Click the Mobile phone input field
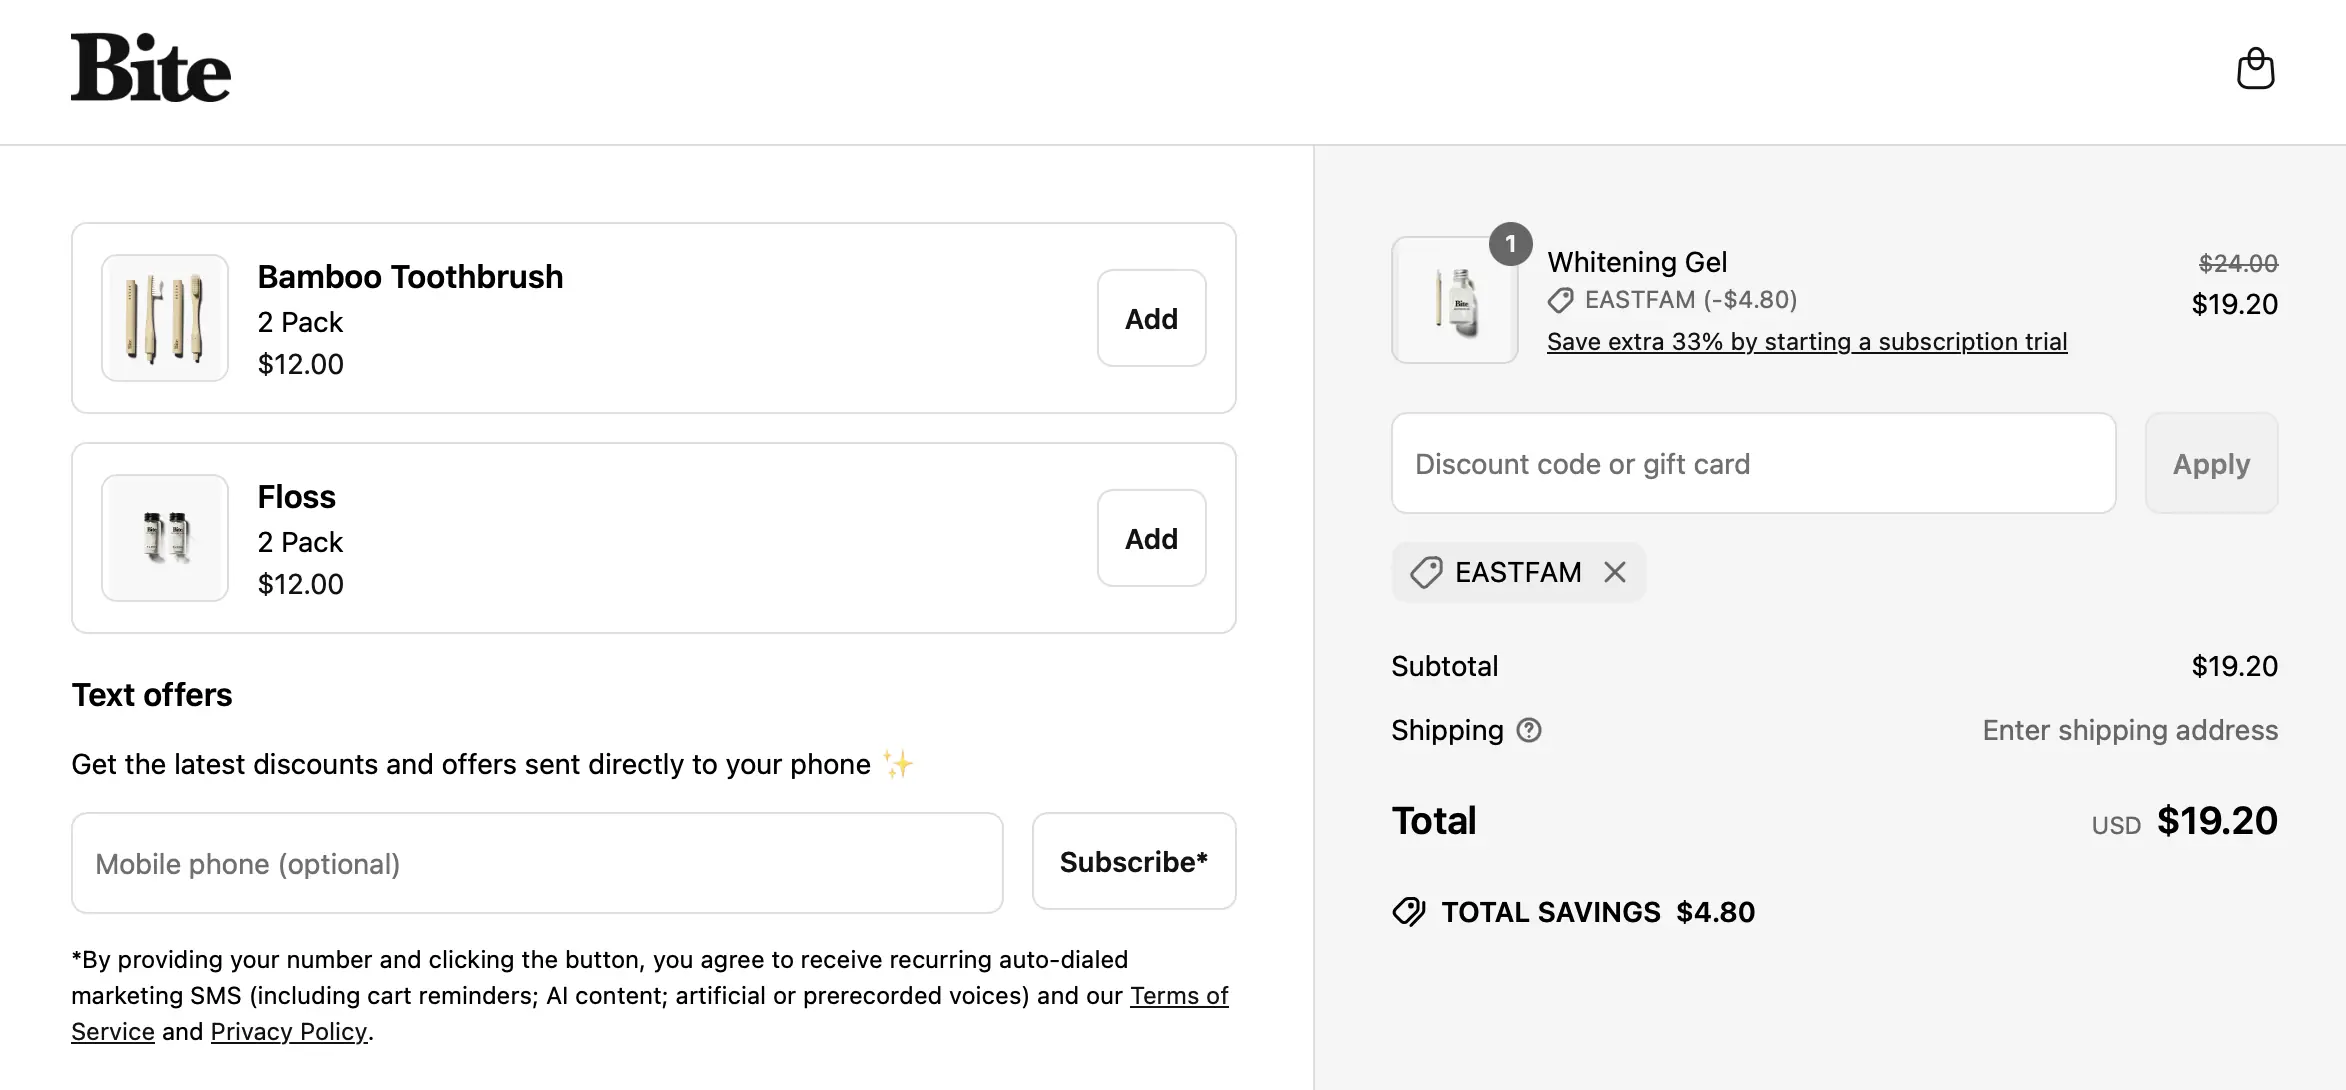This screenshot has height=1090, width=2346. [537, 863]
